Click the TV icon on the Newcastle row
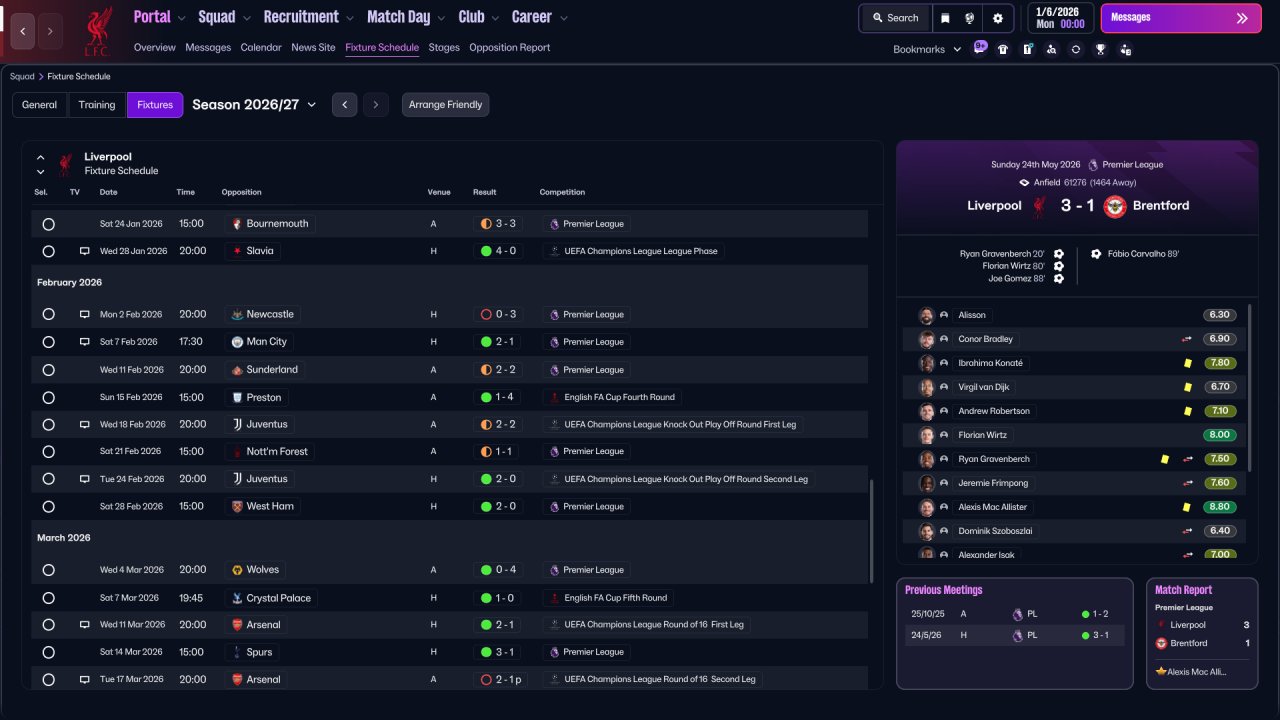Viewport: 1280px width, 720px height. (85, 314)
